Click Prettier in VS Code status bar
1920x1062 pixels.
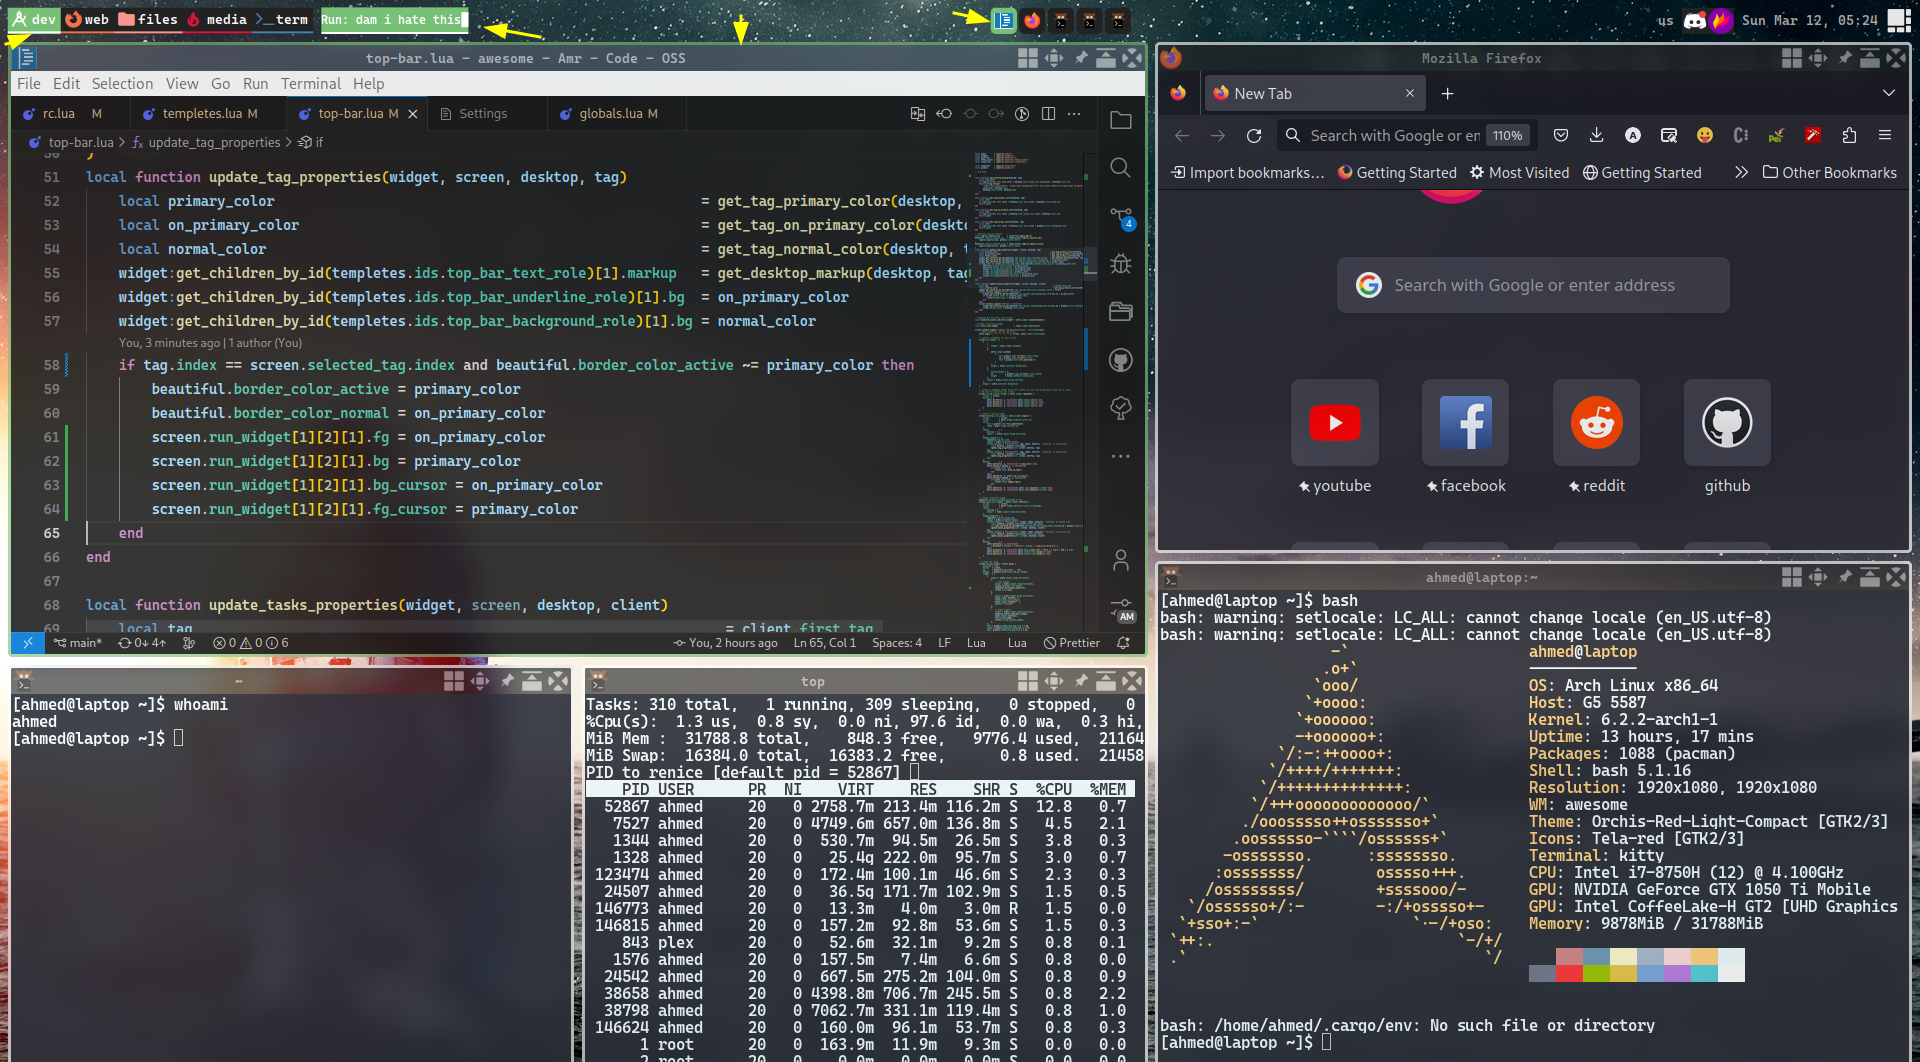click(1072, 643)
